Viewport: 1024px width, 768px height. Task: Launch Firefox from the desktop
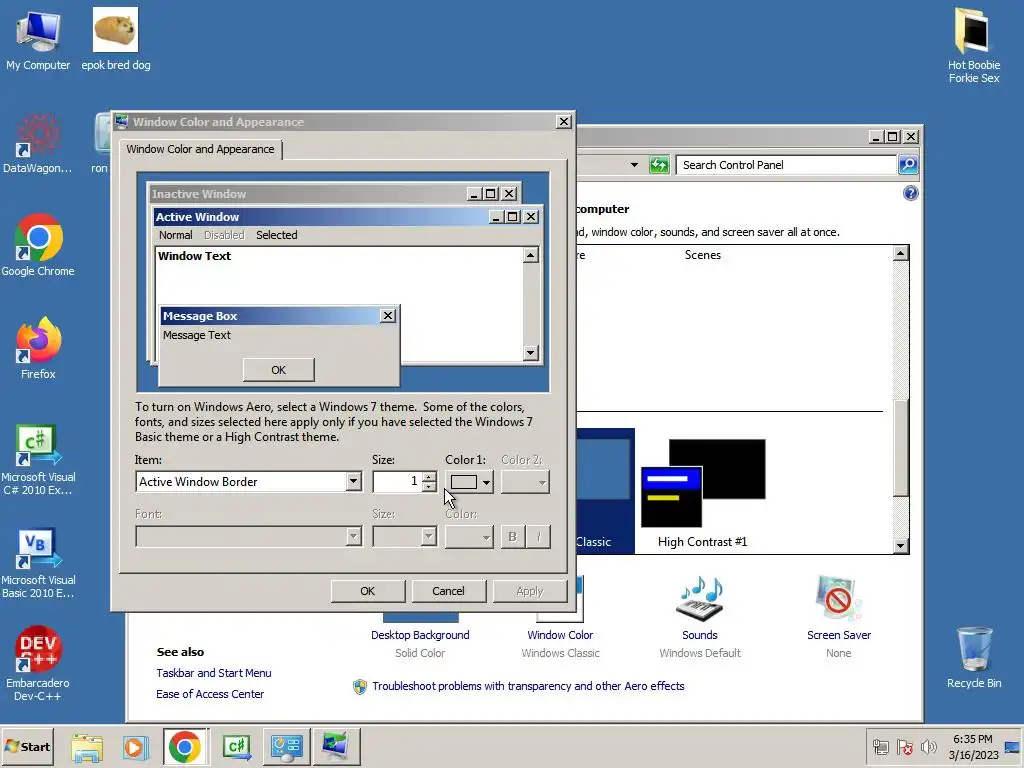tap(38, 348)
